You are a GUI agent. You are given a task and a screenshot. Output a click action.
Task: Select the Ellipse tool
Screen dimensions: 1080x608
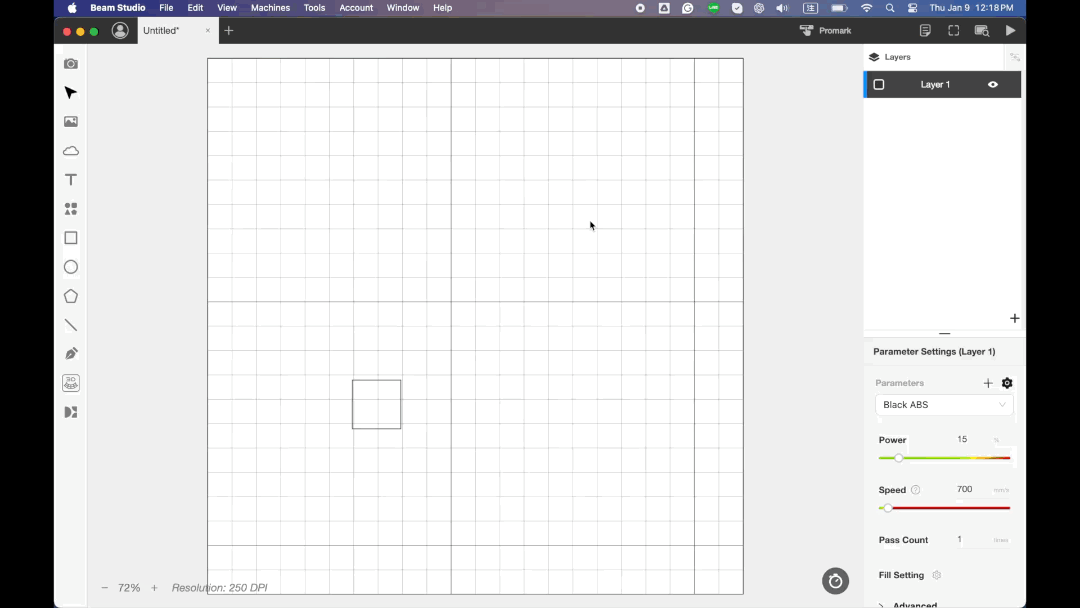click(71, 267)
